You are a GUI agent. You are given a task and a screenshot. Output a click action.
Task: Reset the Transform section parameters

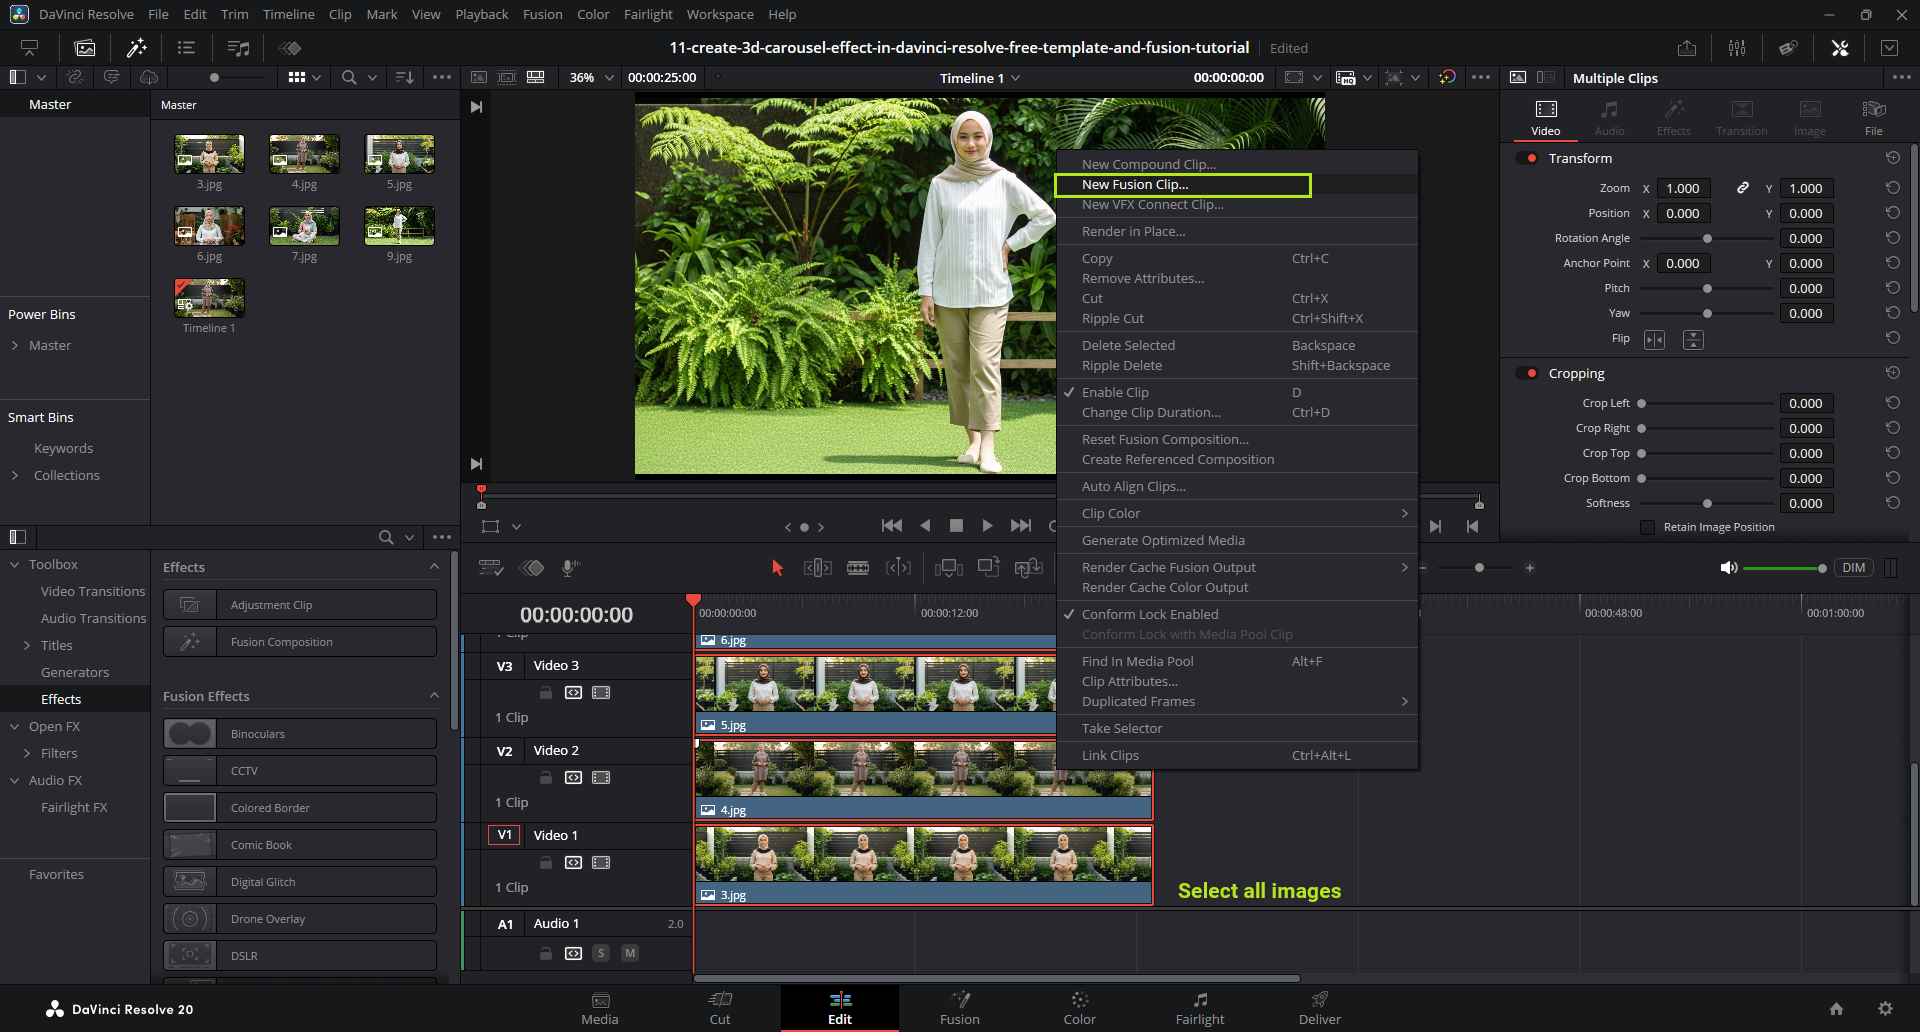click(x=1892, y=158)
